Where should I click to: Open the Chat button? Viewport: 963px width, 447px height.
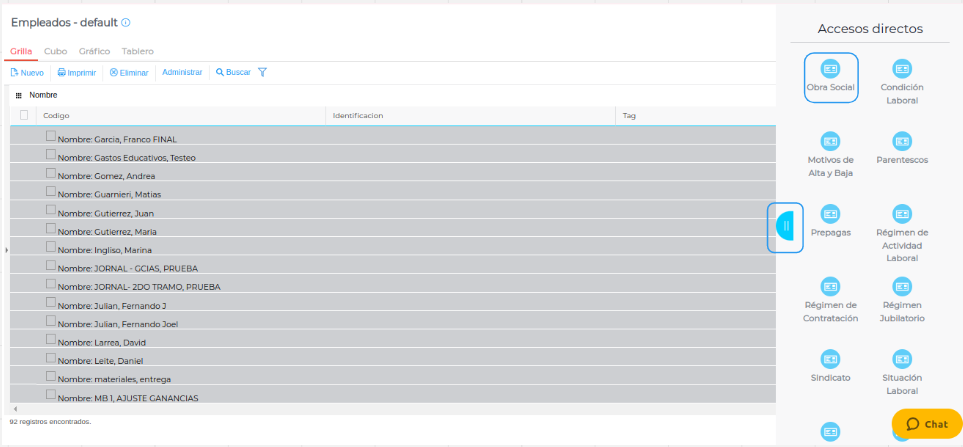pos(926,424)
